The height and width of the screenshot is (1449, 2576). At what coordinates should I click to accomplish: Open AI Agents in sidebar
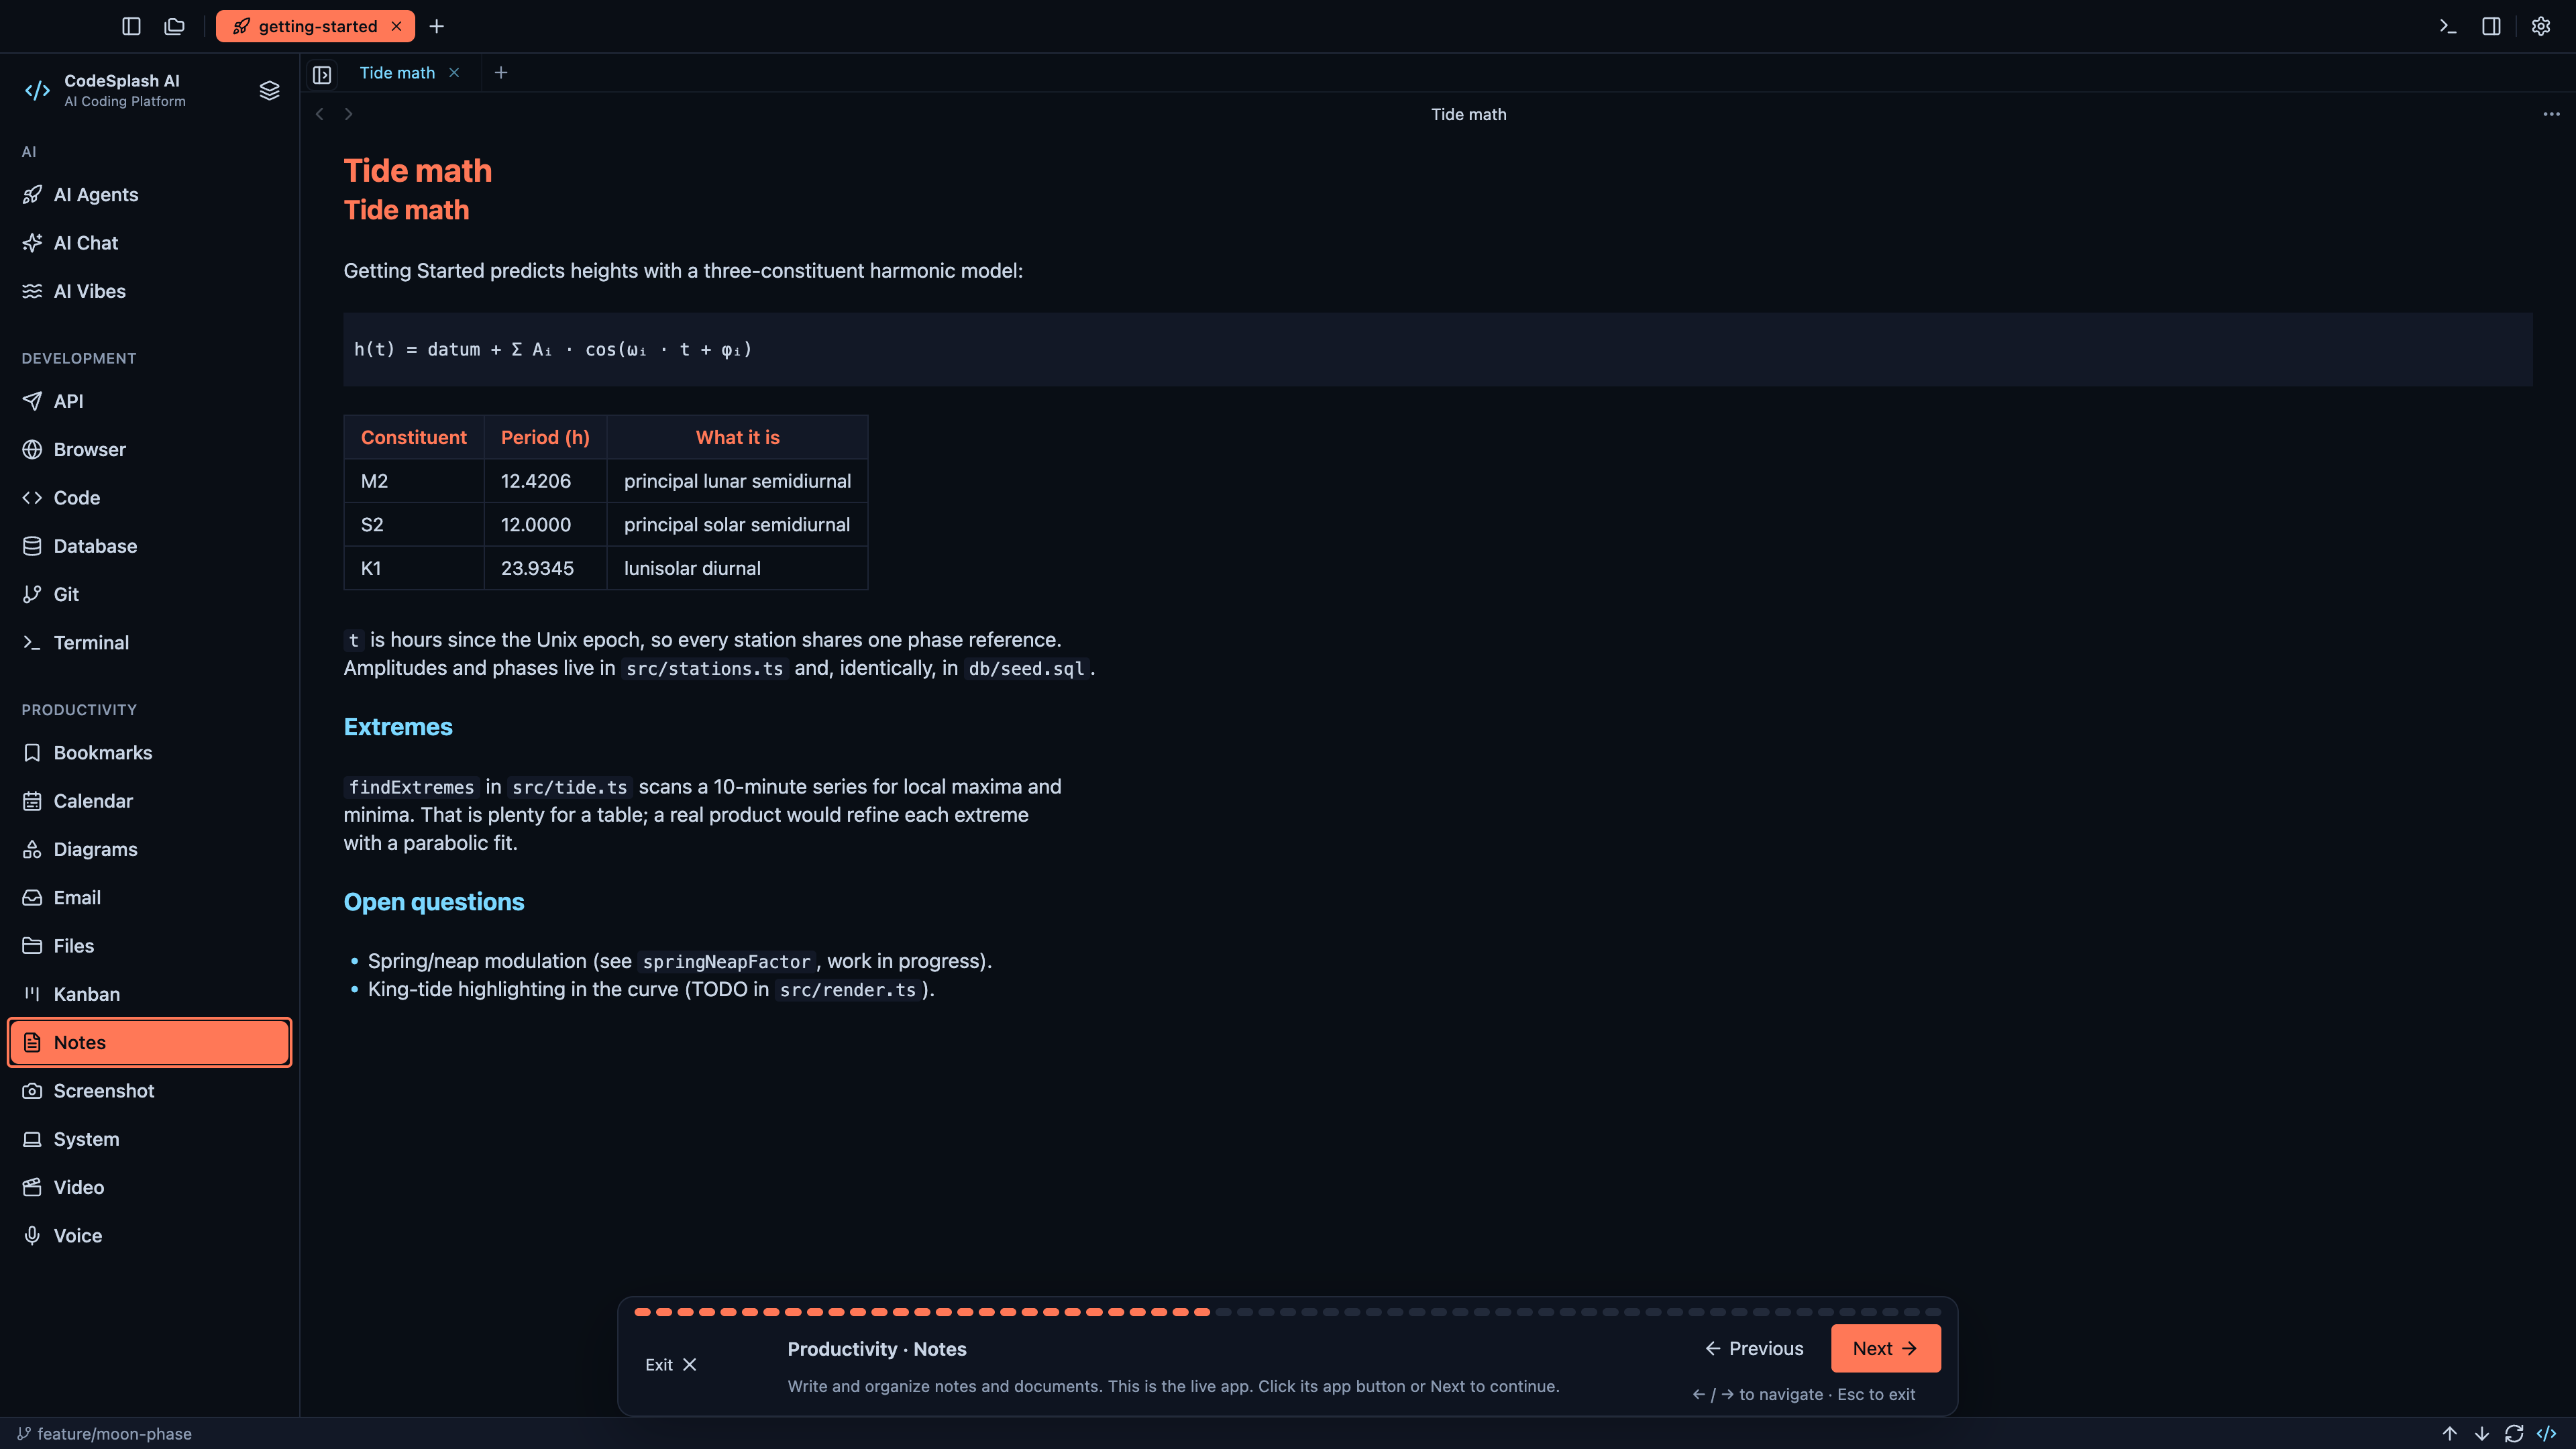tap(150, 195)
